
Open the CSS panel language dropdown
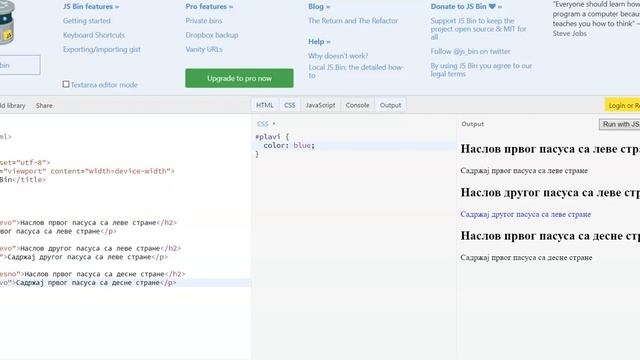point(266,124)
